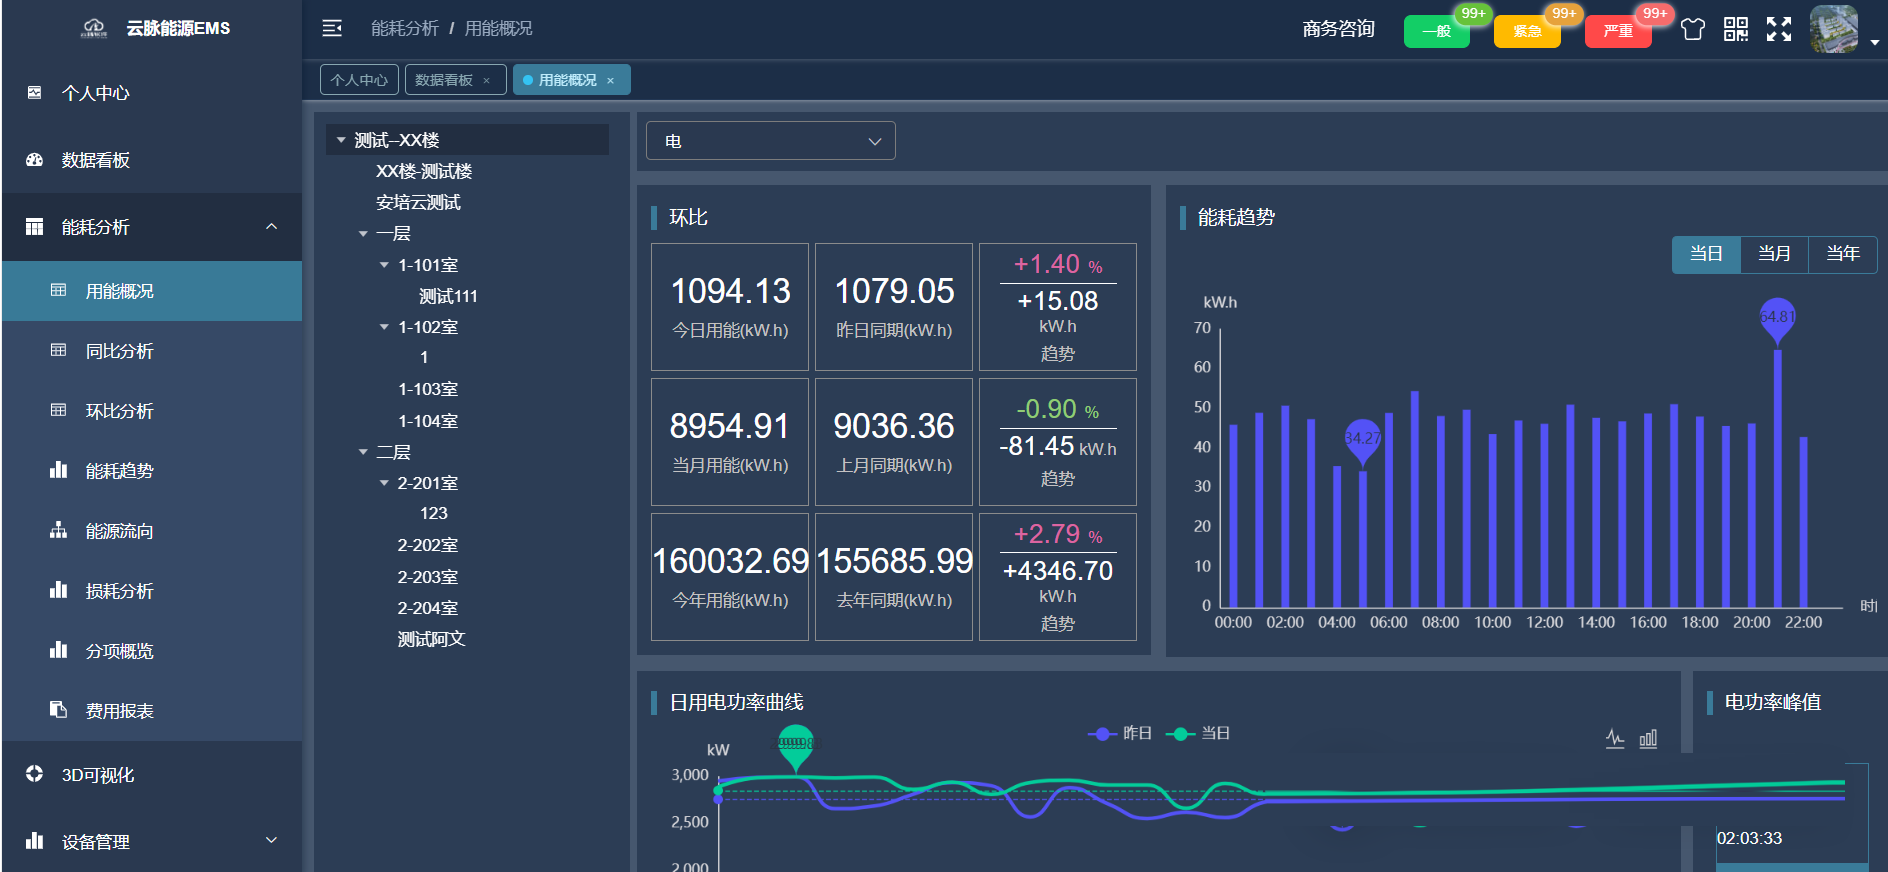Viewport: 1888px width, 872px height.
Task: Open the theme skin shirt icon
Action: point(1692,29)
